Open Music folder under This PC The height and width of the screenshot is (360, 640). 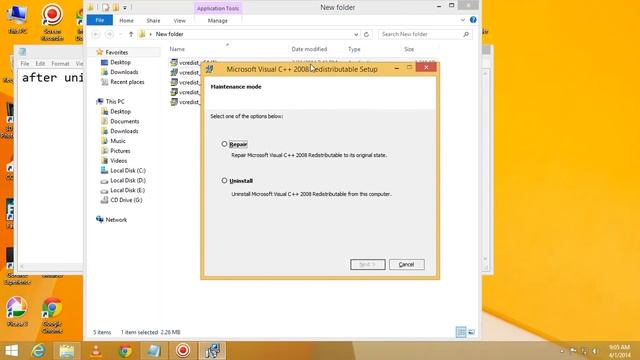coord(118,141)
